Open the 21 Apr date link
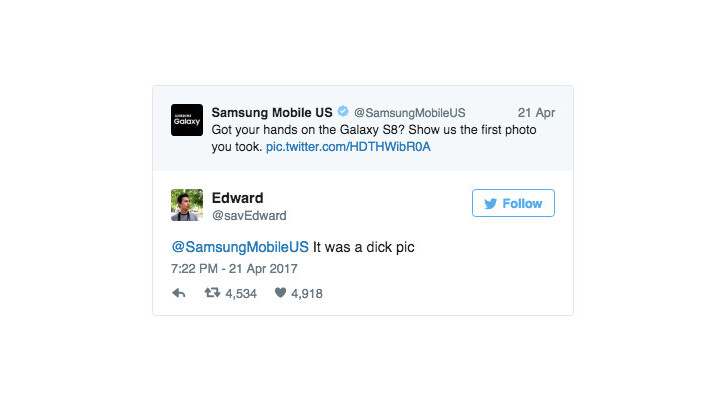The width and height of the screenshot is (711, 400). point(536,113)
